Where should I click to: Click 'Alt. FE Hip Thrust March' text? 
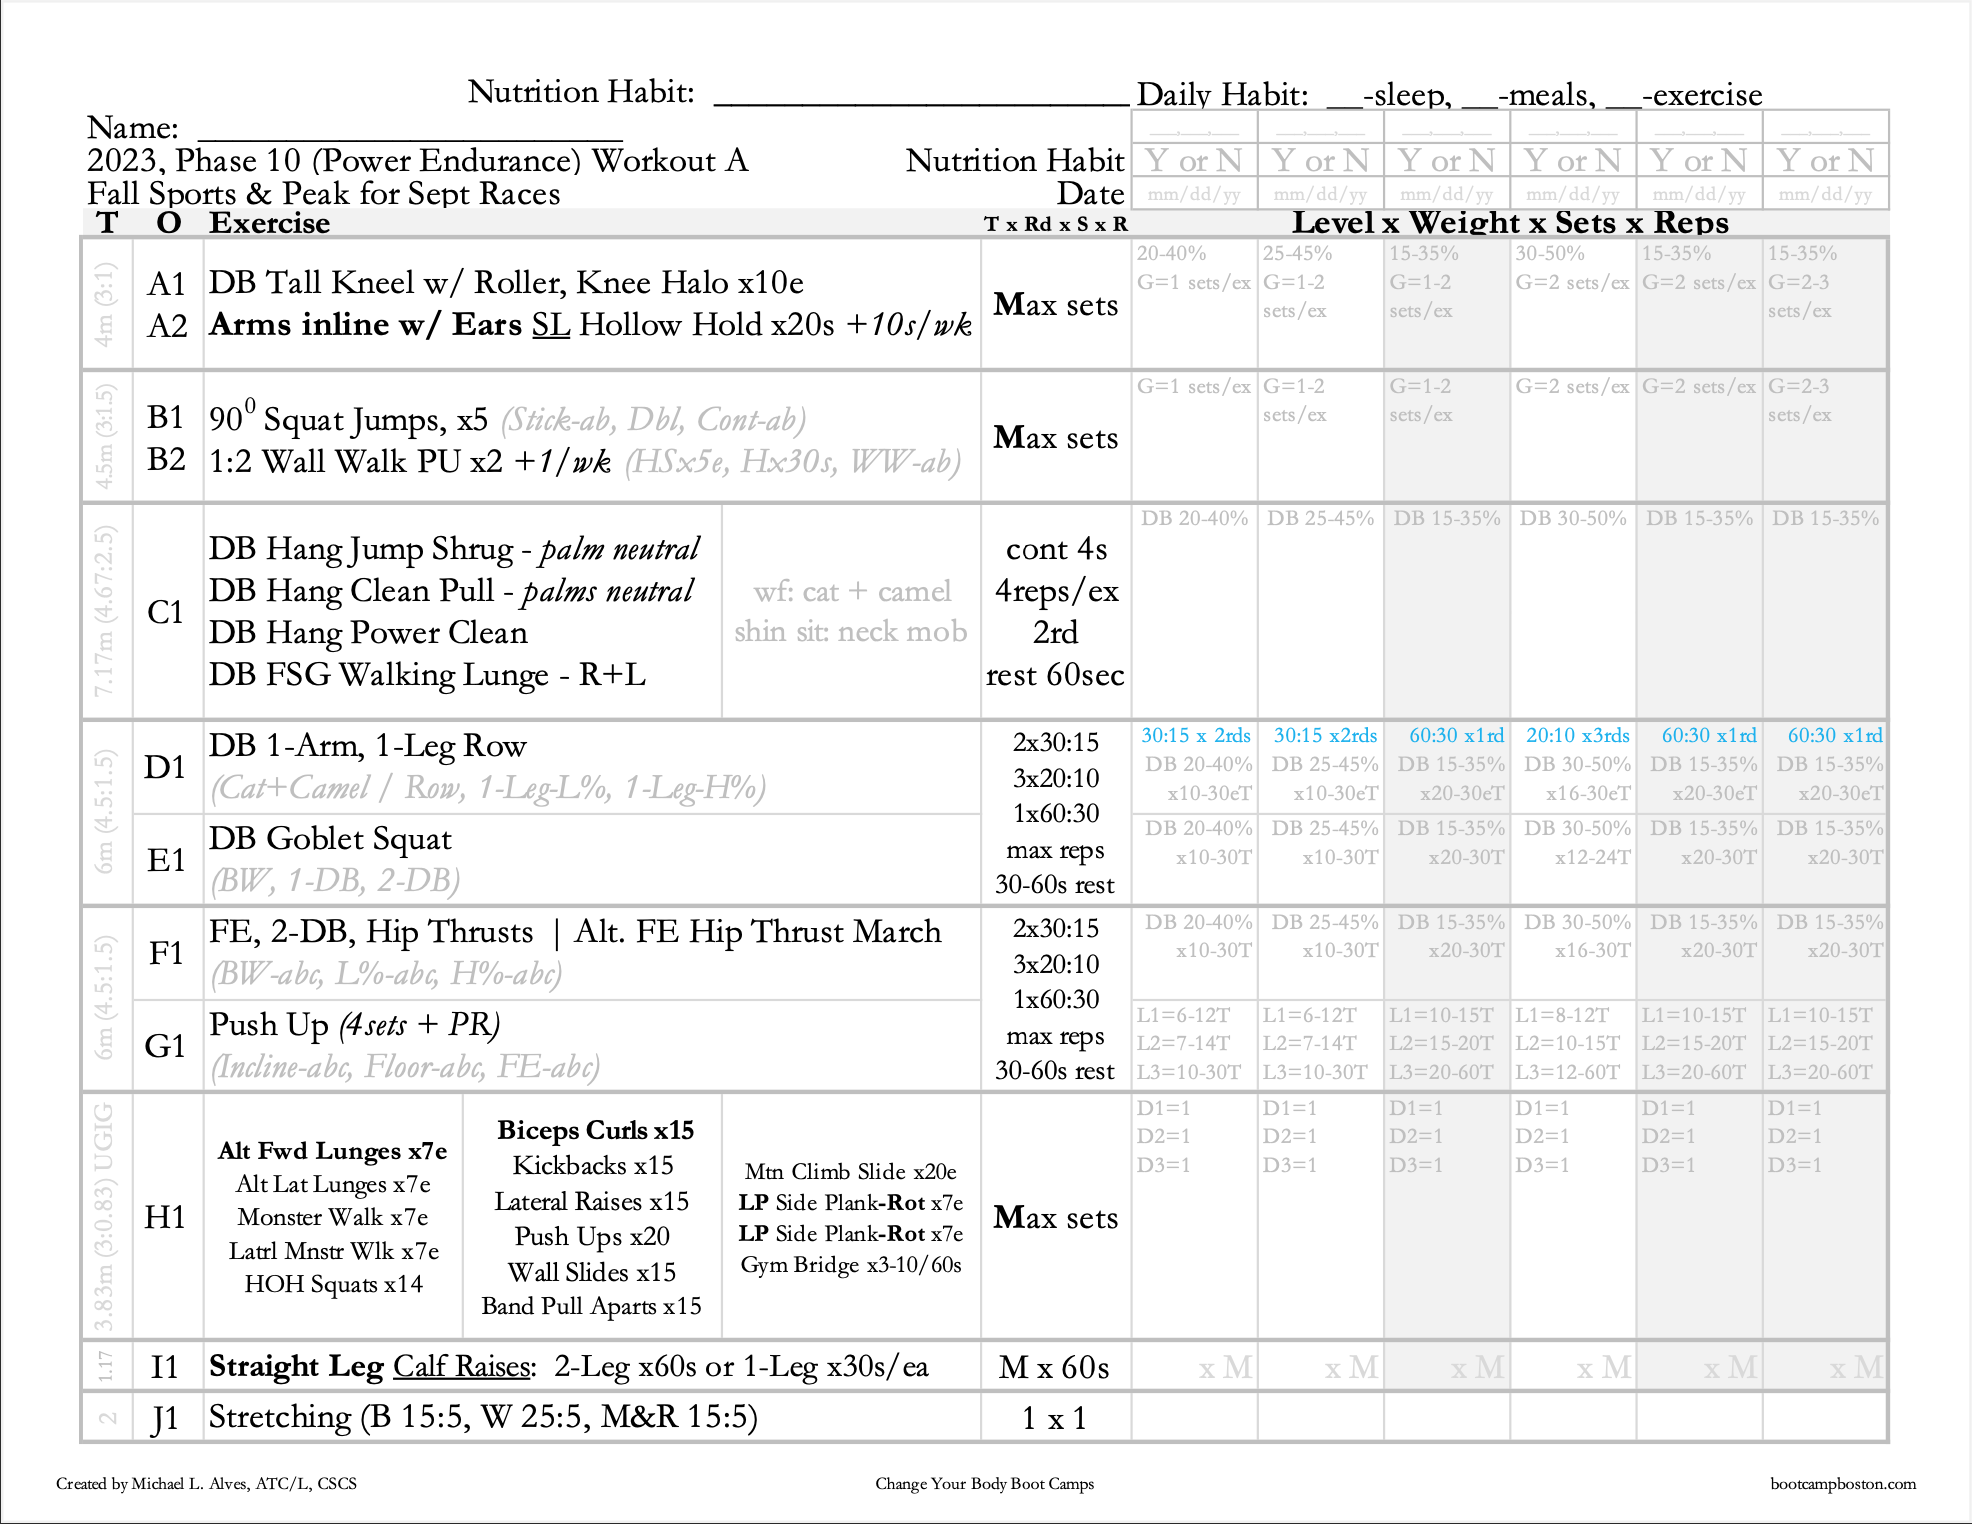coord(757,932)
